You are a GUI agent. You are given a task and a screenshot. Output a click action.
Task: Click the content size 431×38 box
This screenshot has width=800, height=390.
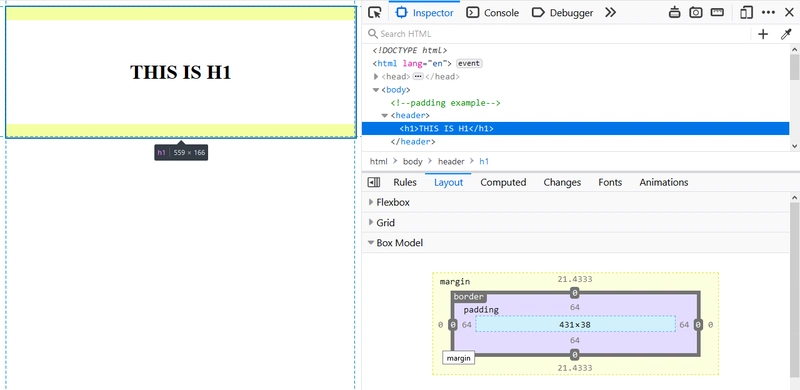pyautogui.click(x=575, y=325)
